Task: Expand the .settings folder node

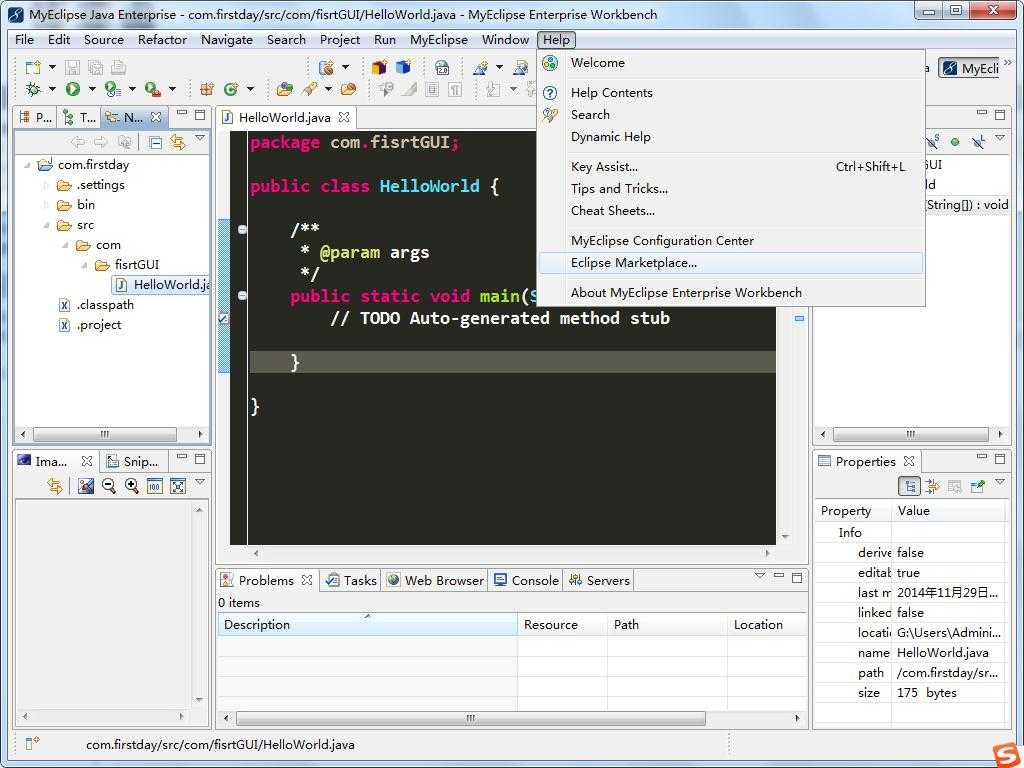Action: click(x=46, y=185)
